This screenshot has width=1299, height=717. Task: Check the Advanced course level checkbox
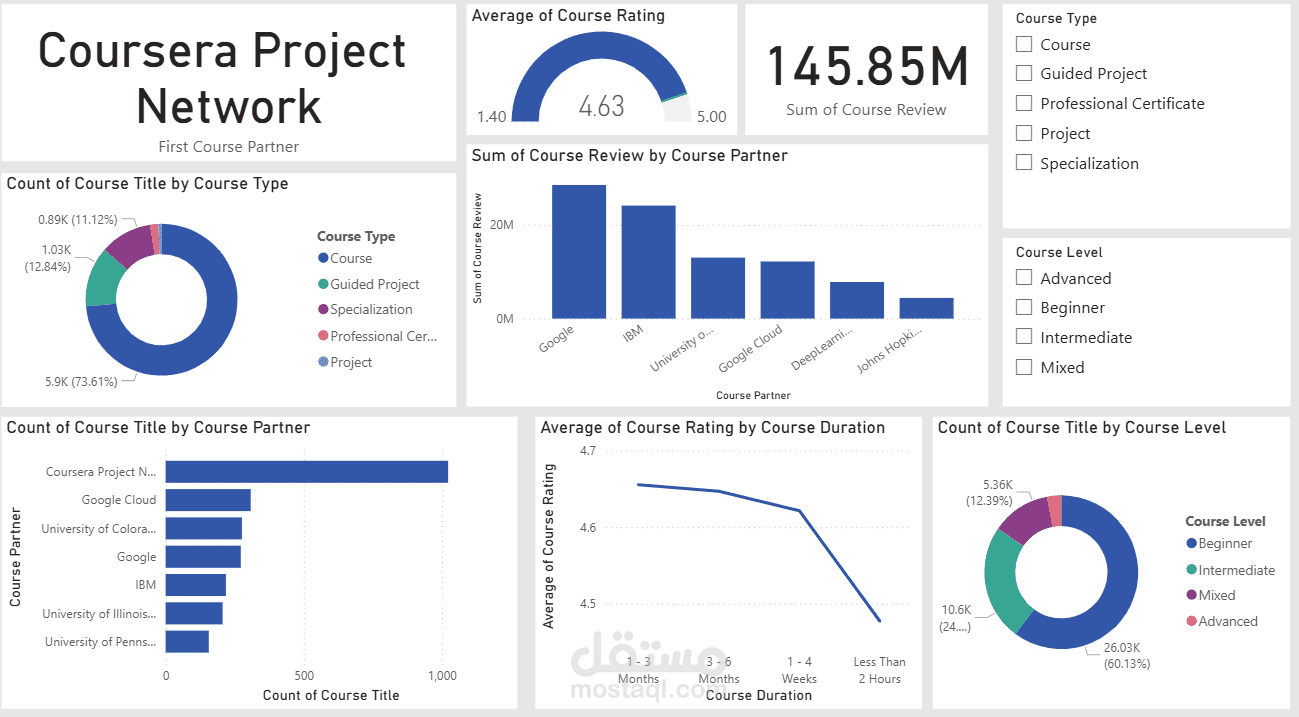[x=1024, y=278]
